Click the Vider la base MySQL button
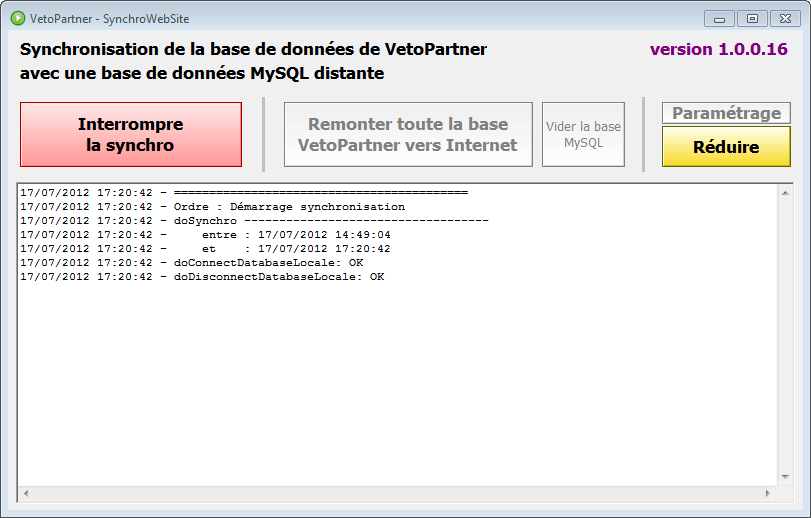This screenshot has width=811, height=518. point(583,135)
